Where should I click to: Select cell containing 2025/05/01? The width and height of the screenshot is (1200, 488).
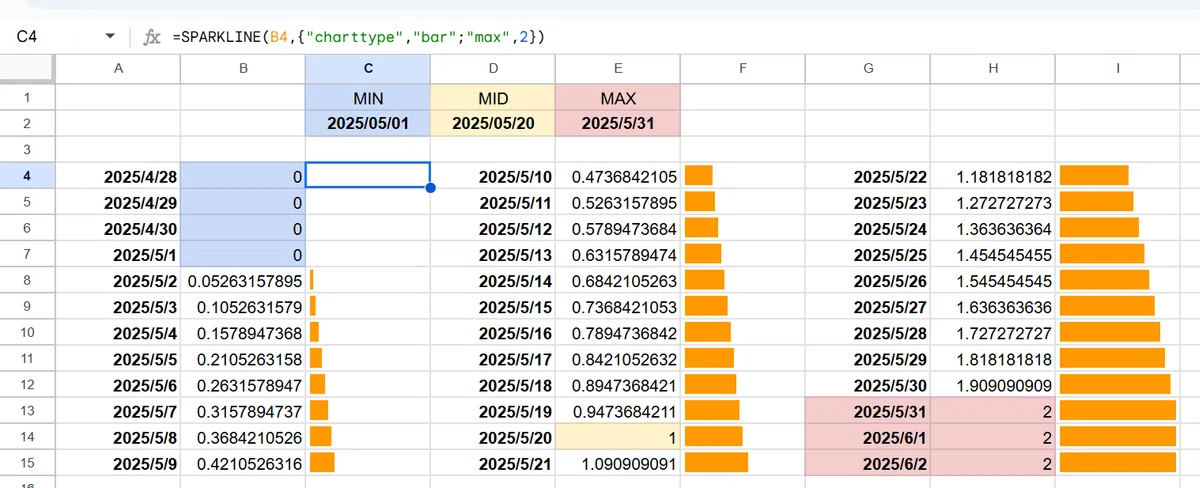pos(368,124)
